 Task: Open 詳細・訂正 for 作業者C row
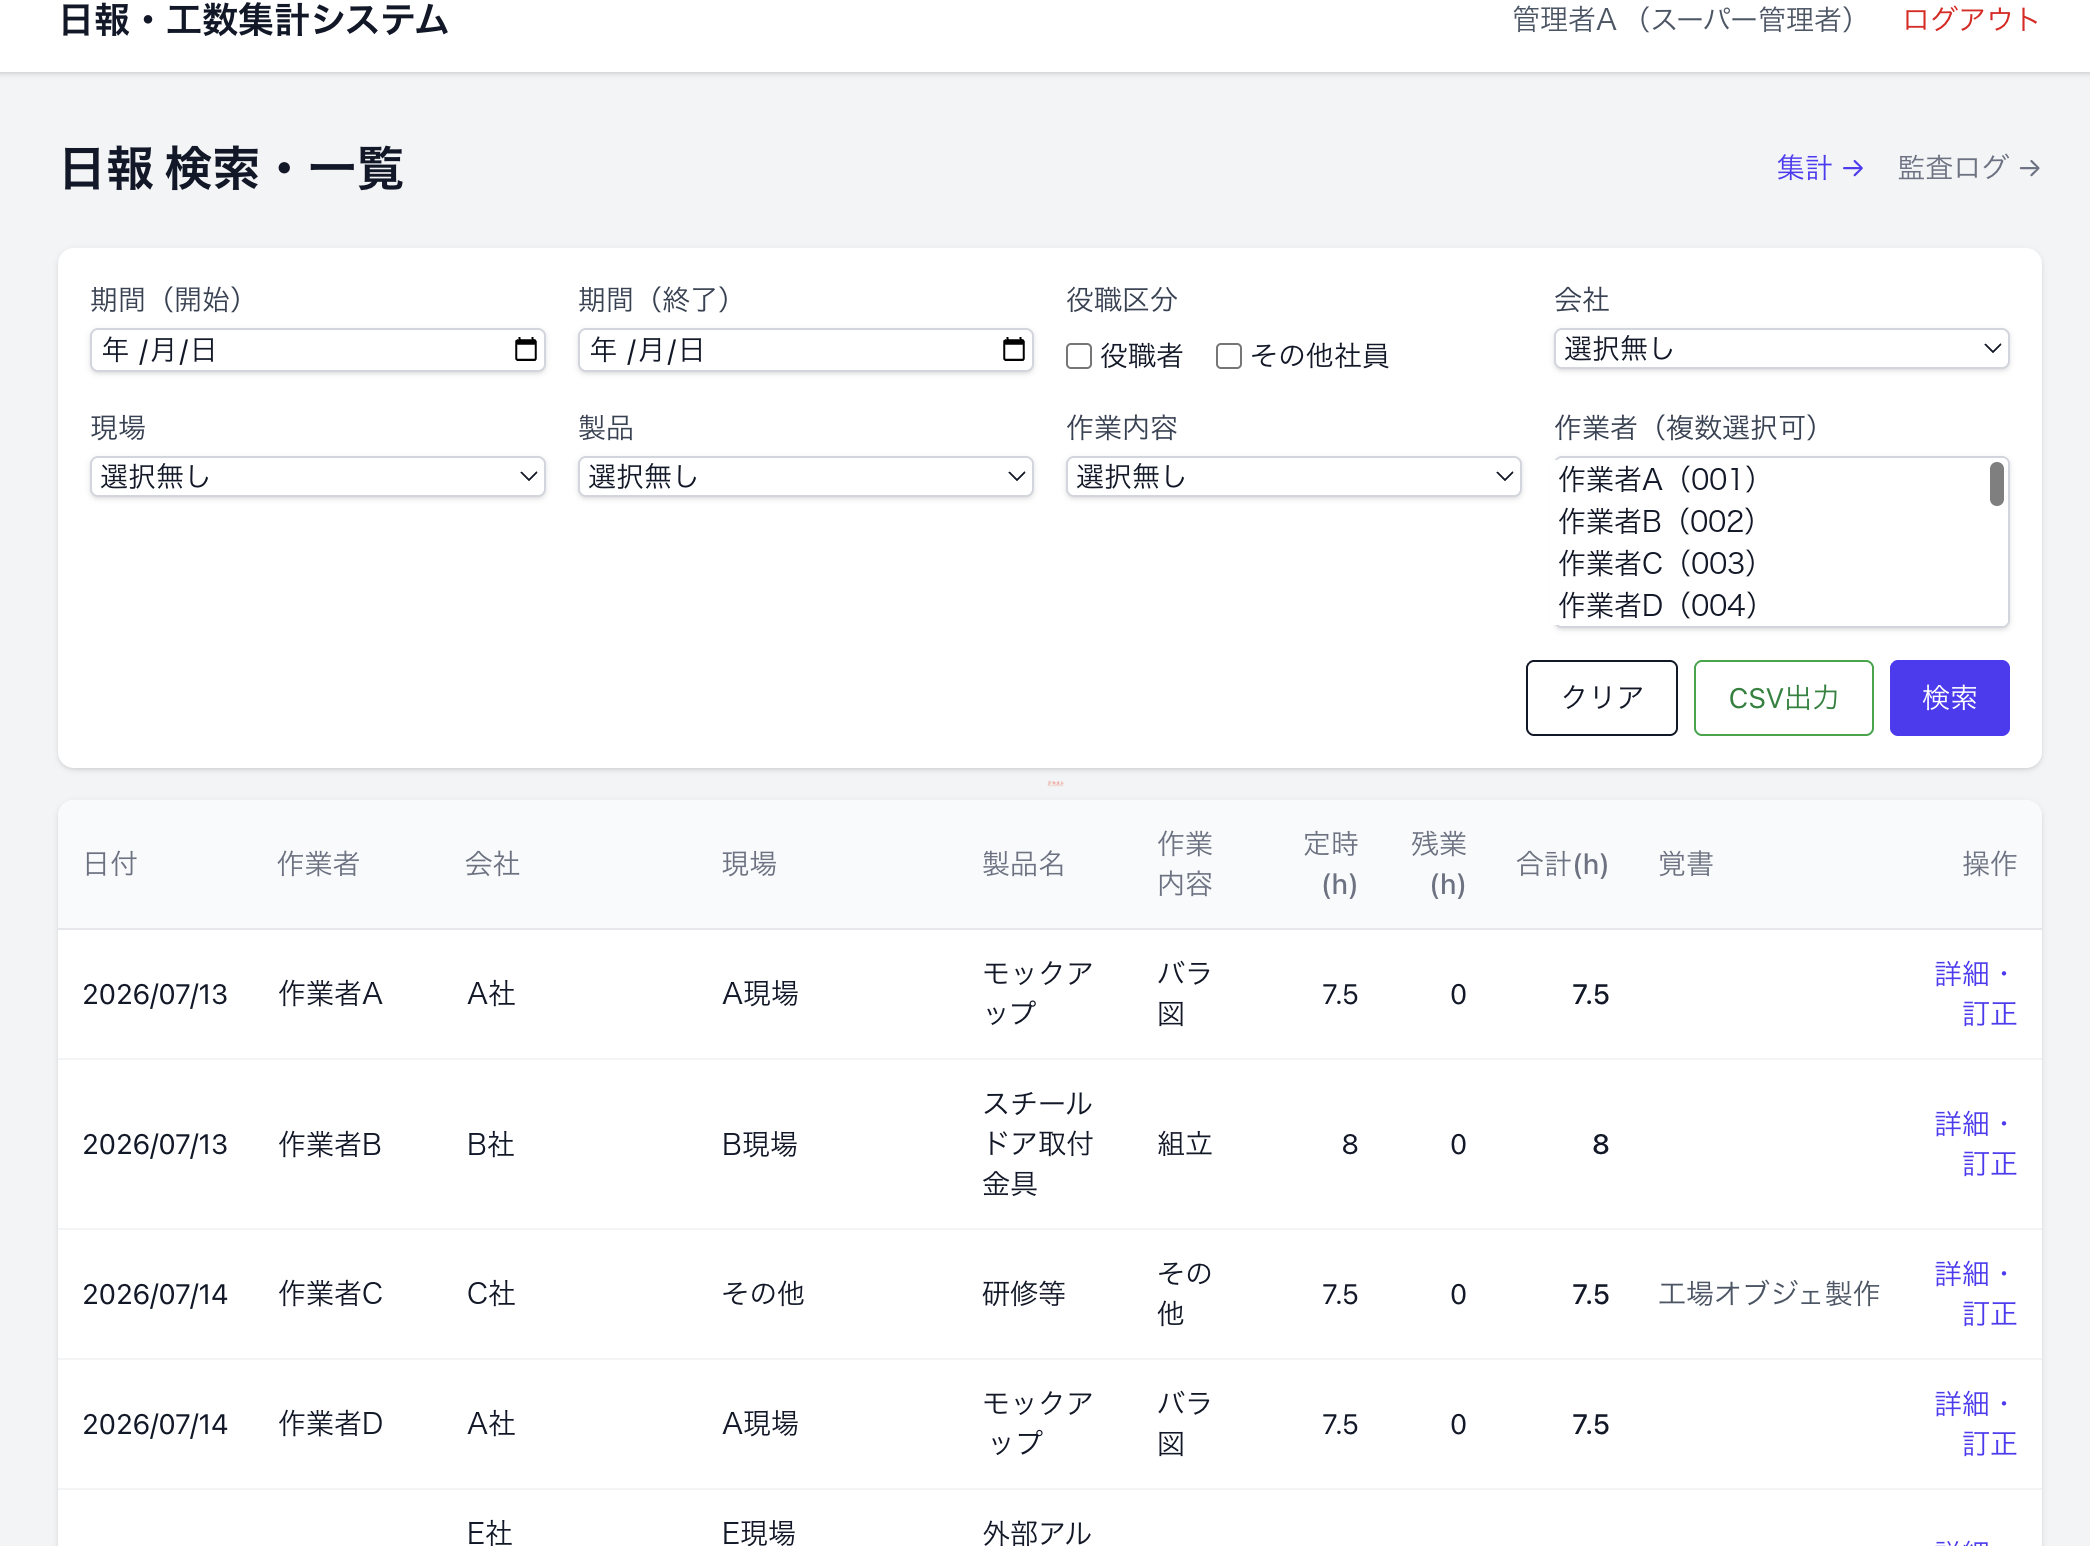click(x=1976, y=1294)
